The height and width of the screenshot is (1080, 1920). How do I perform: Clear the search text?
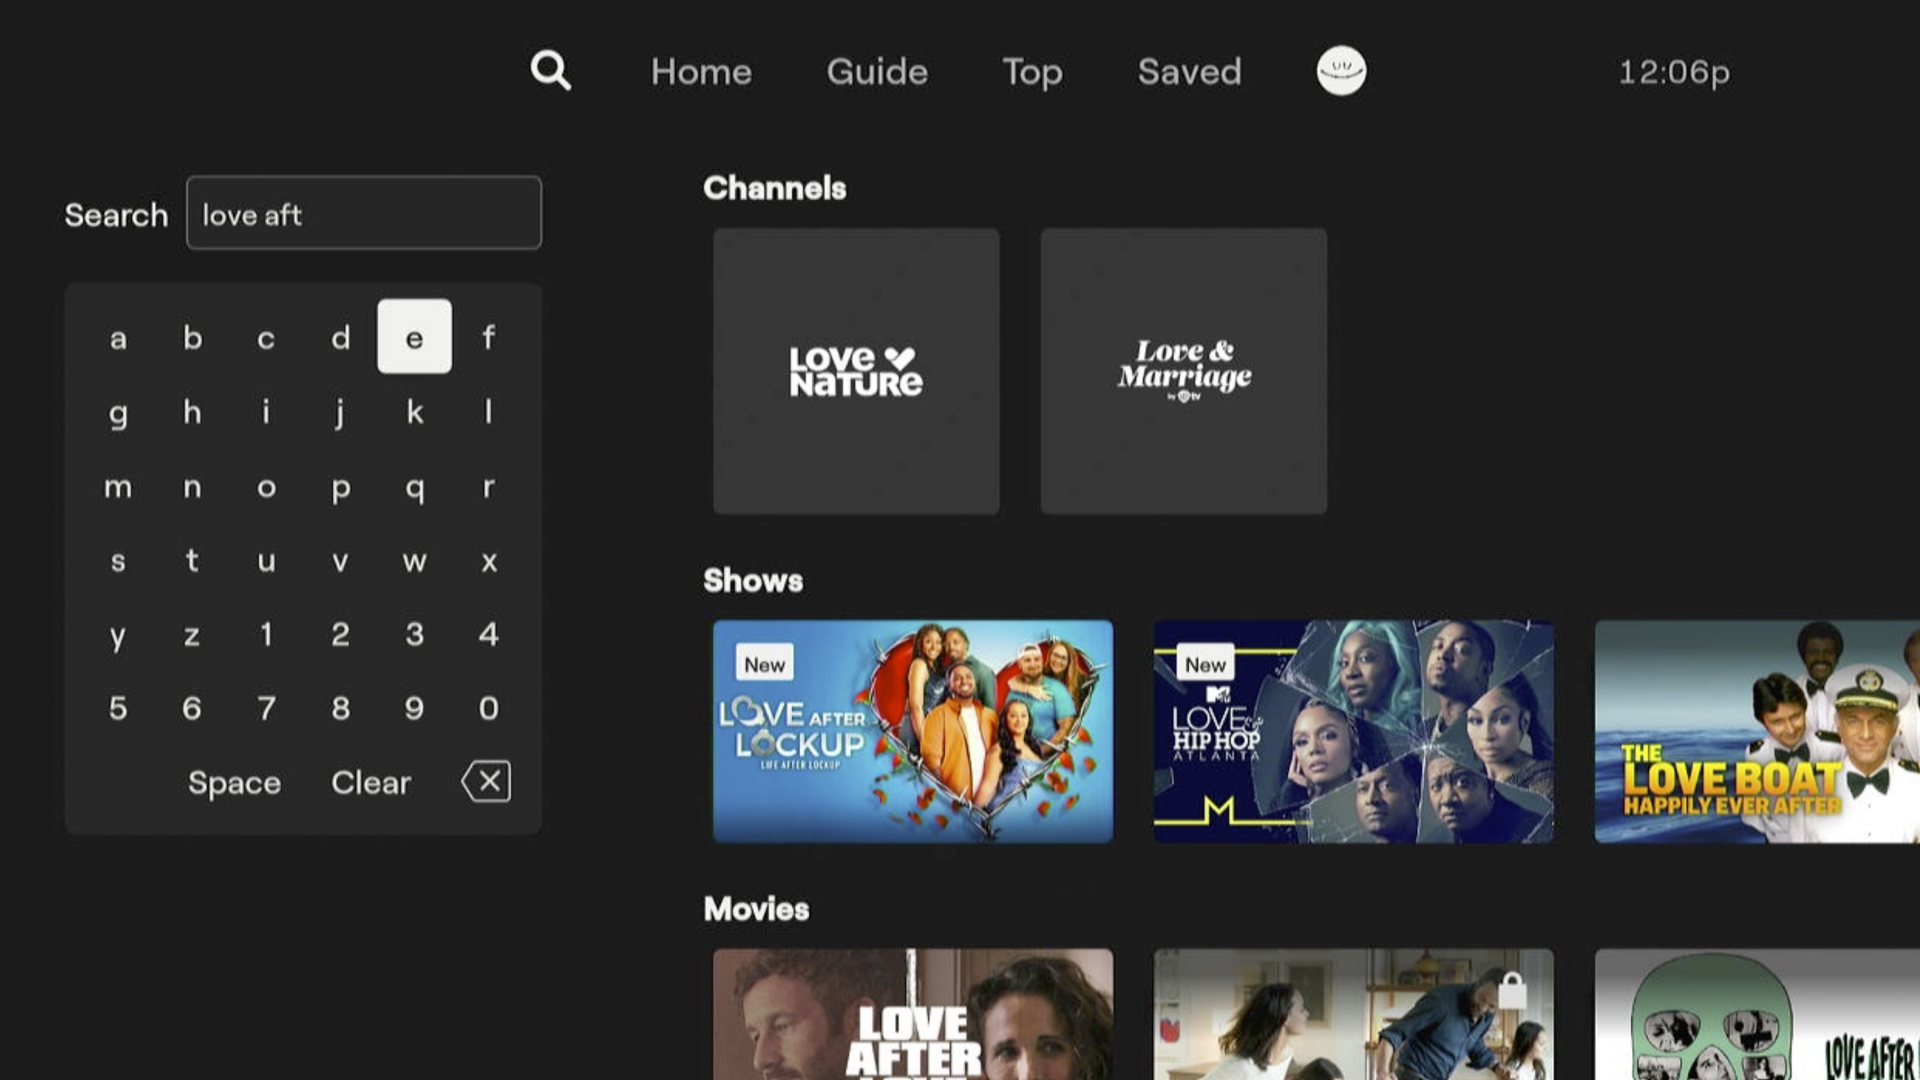370,783
